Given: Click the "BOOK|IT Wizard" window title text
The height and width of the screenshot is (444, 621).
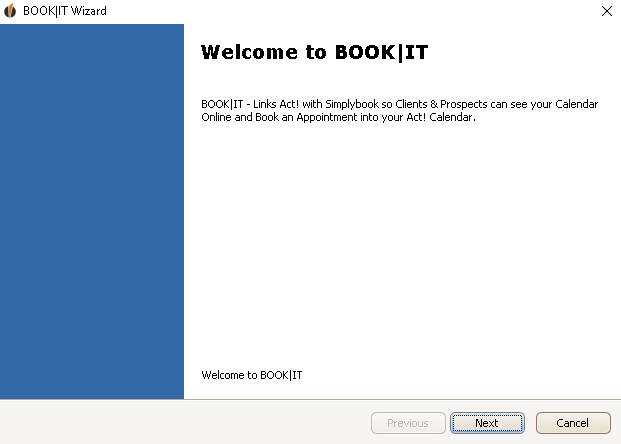Looking at the screenshot, I should pos(65,11).
